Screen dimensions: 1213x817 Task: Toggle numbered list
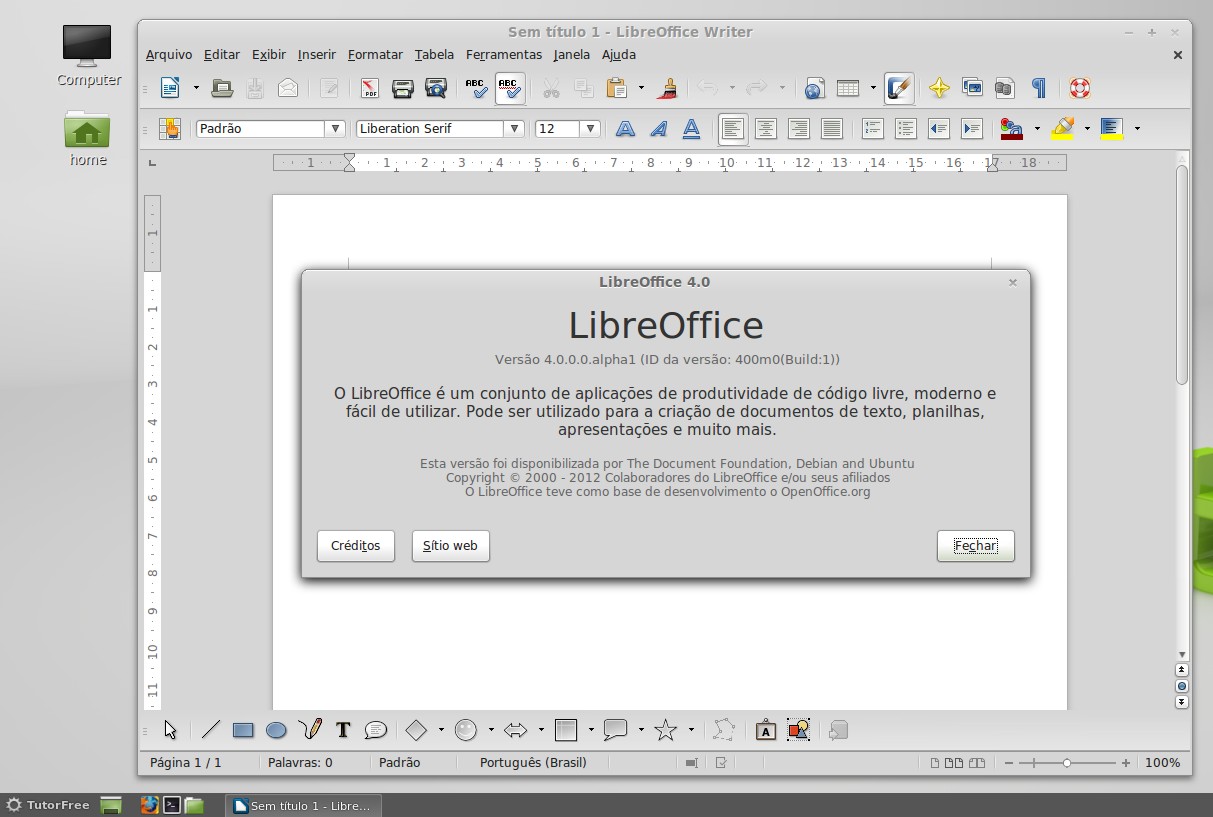pyautogui.click(x=873, y=128)
